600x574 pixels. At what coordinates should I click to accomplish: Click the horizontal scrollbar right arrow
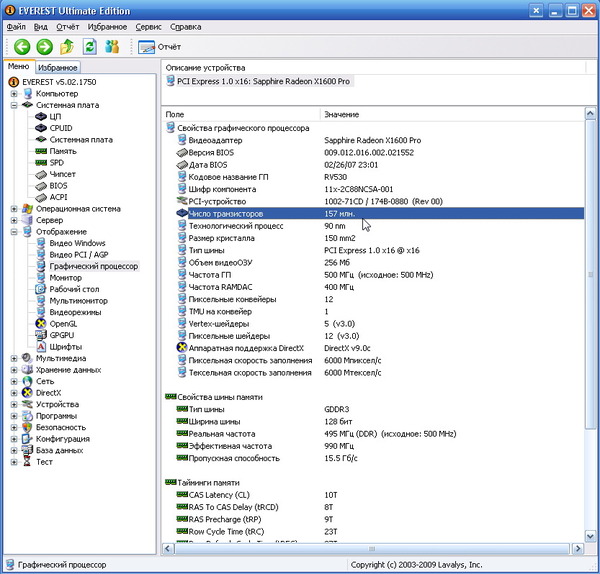(578, 549)
